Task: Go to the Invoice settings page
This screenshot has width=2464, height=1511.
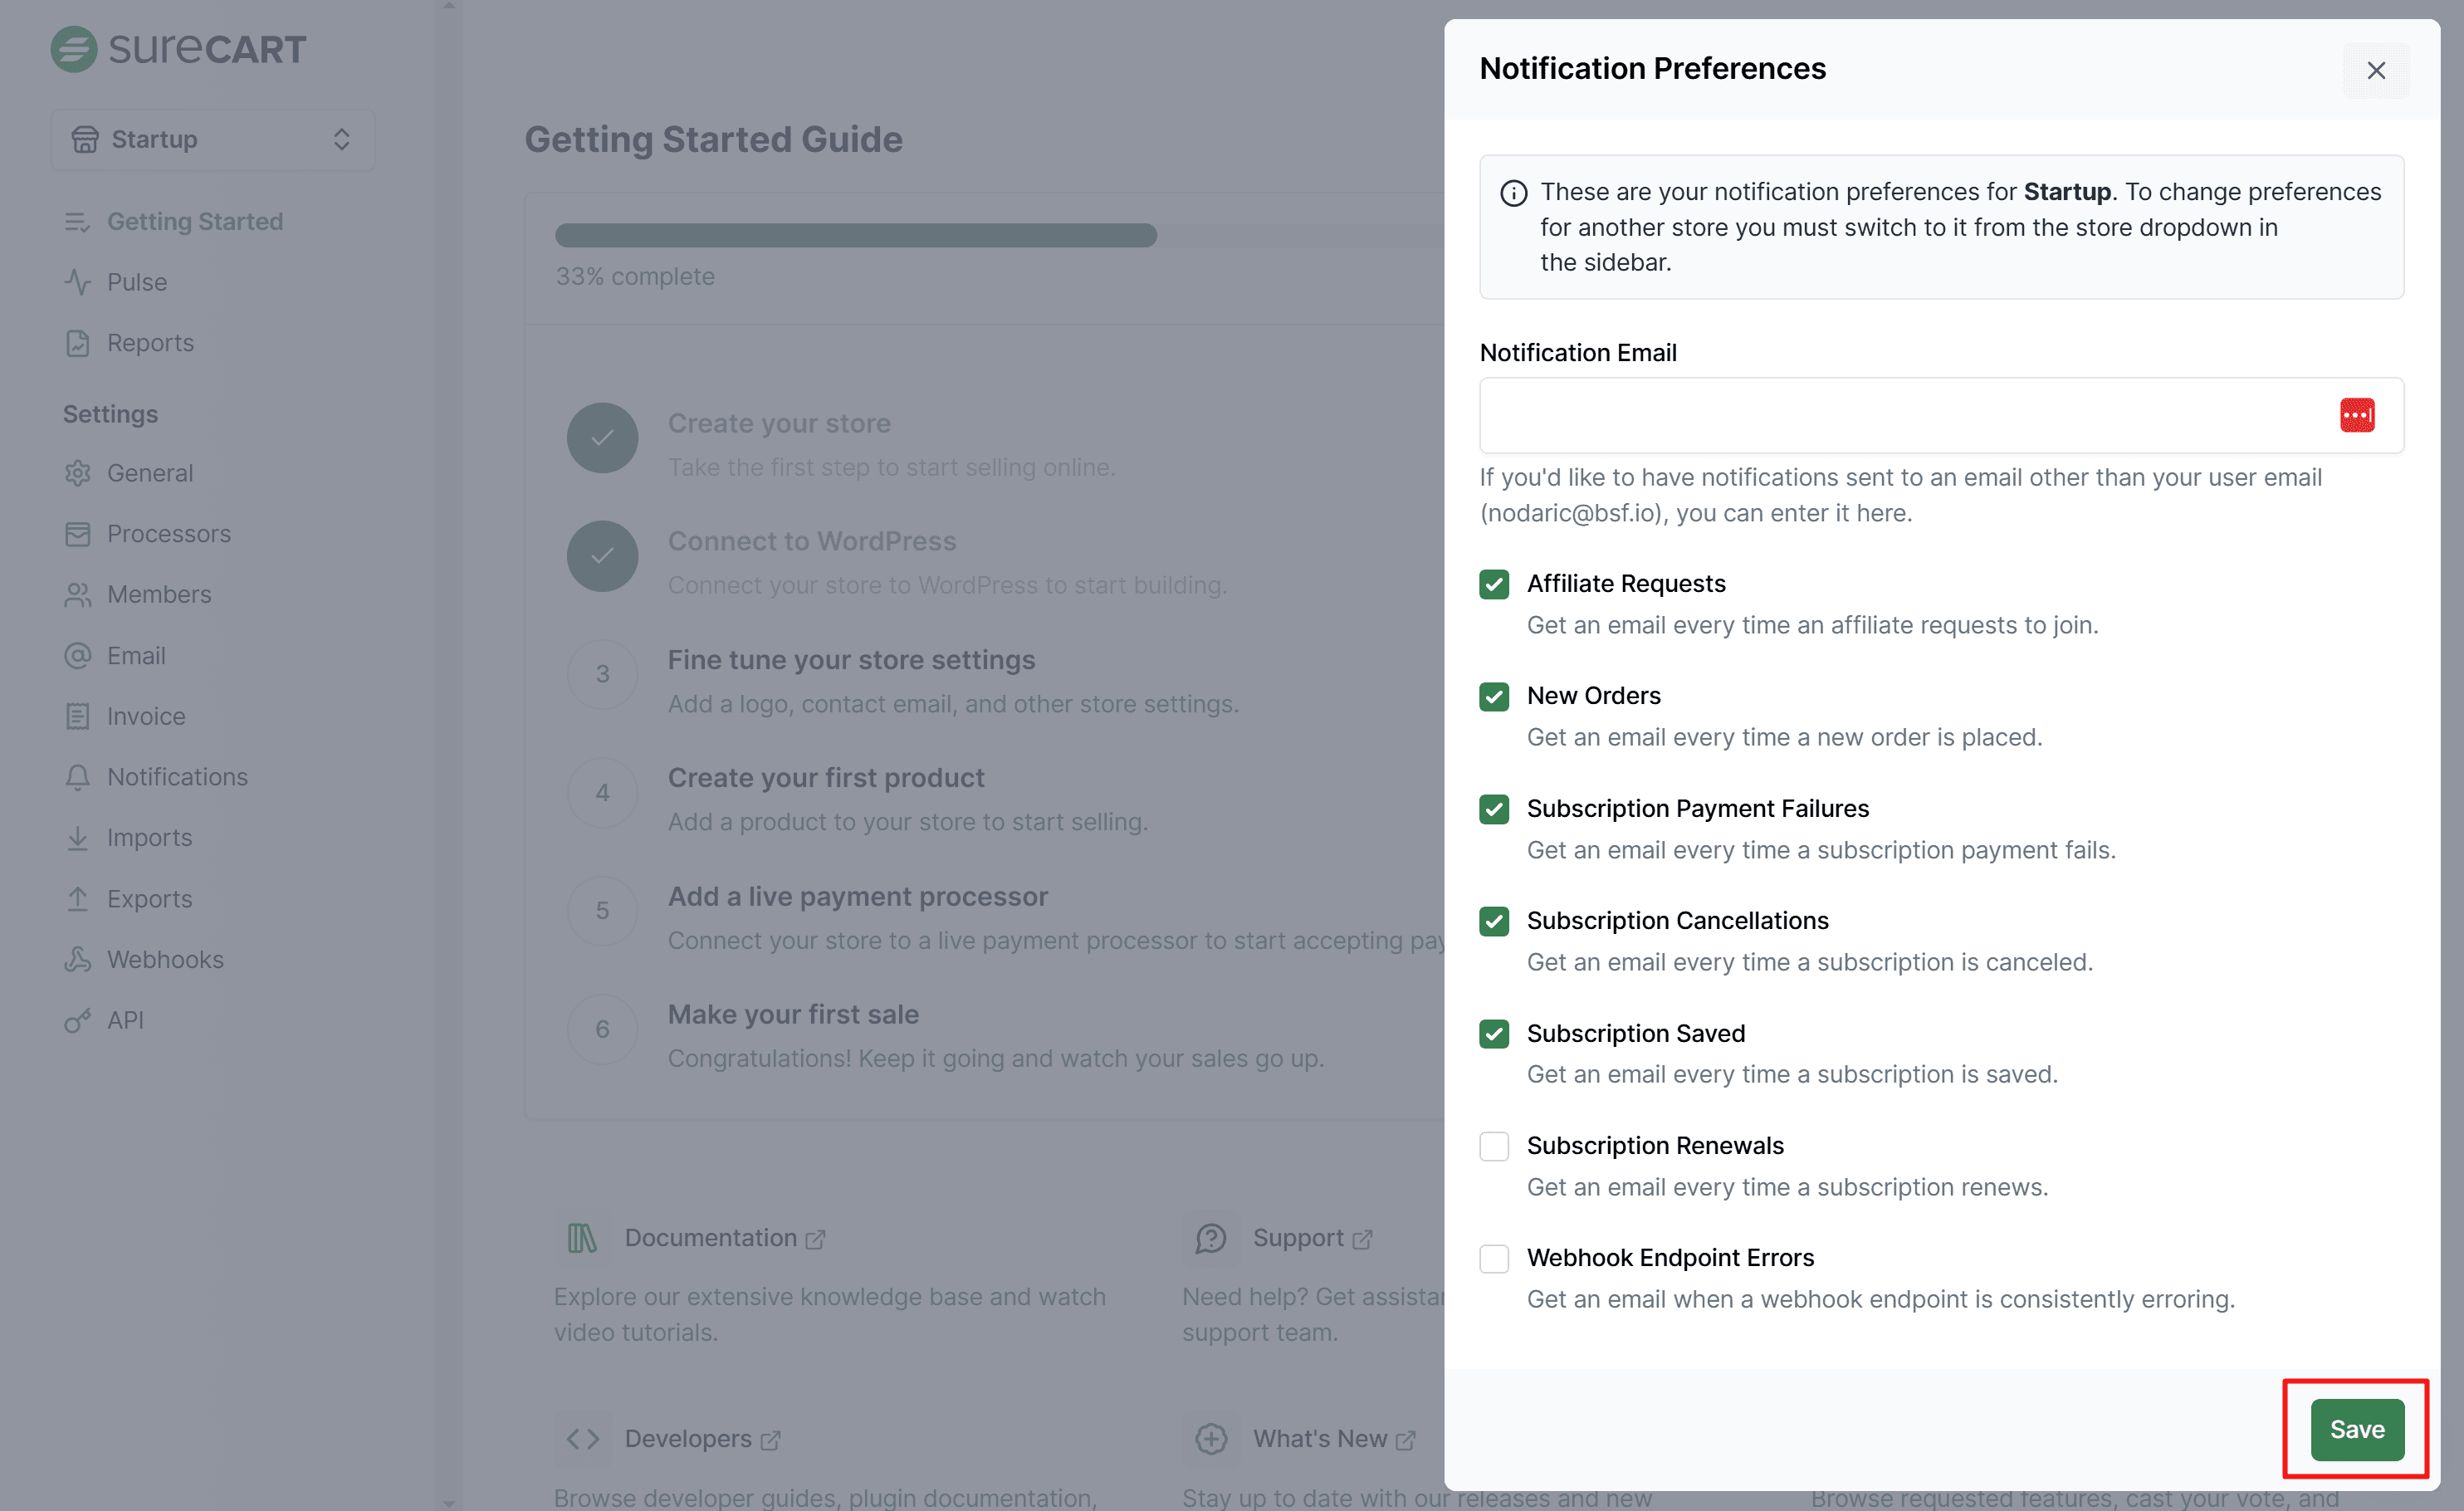Action: coord(146,716)
